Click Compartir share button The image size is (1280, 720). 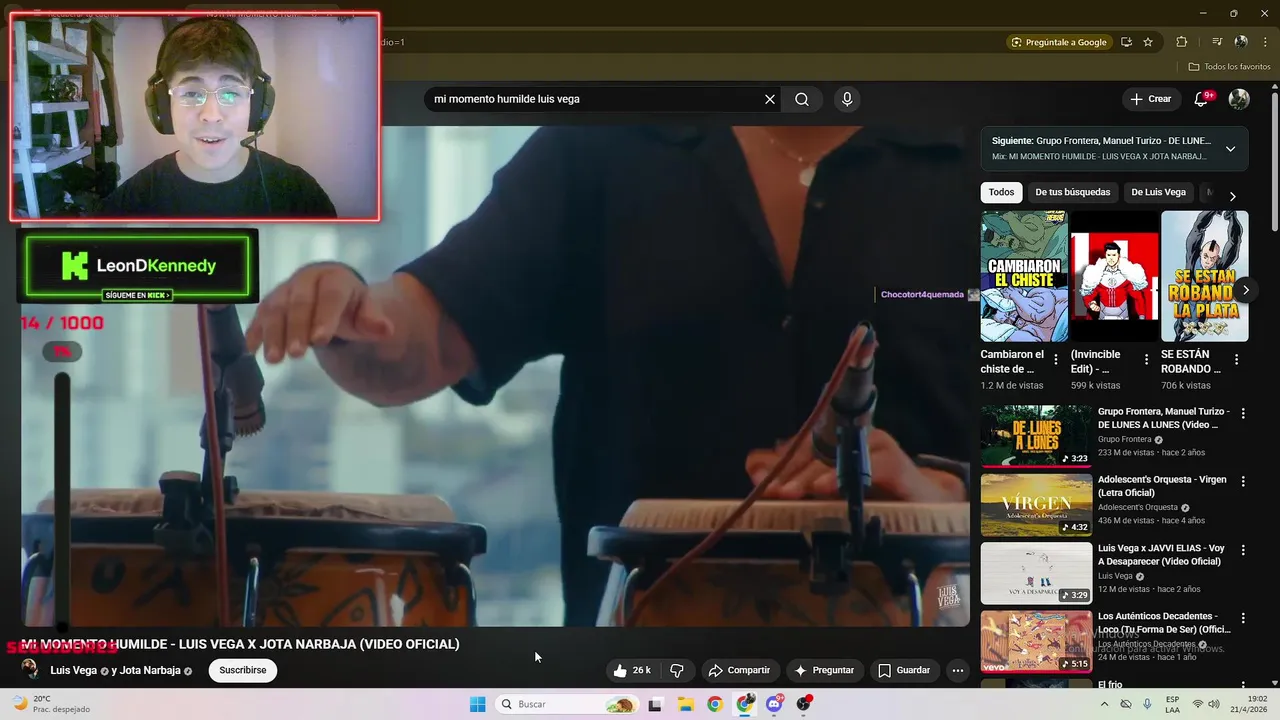pyautogui.click(x=738, y=670)
